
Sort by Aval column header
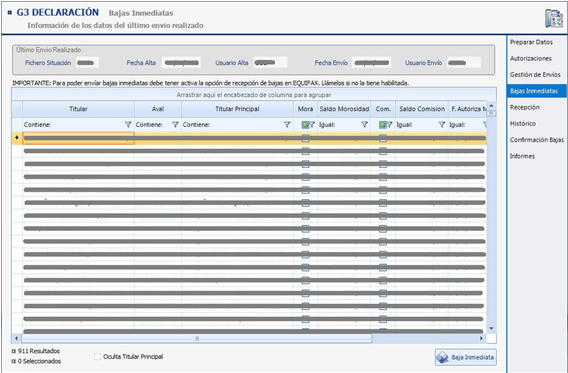pyautogui.click(x=158, y=109)
